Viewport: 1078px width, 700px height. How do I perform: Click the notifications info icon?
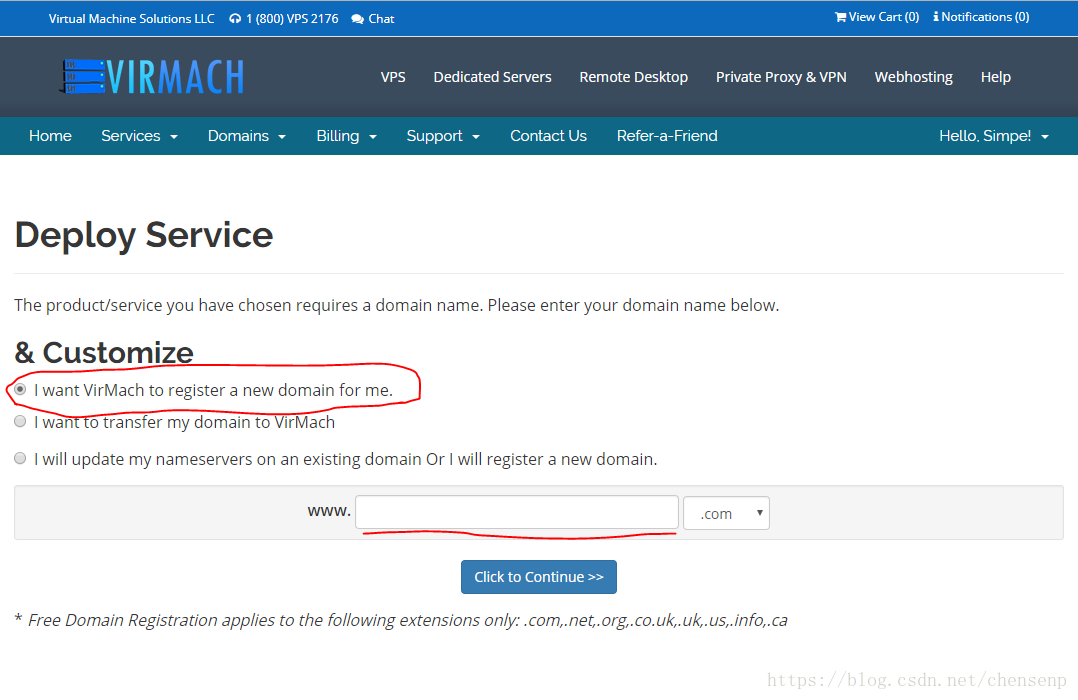coord(936,17)
